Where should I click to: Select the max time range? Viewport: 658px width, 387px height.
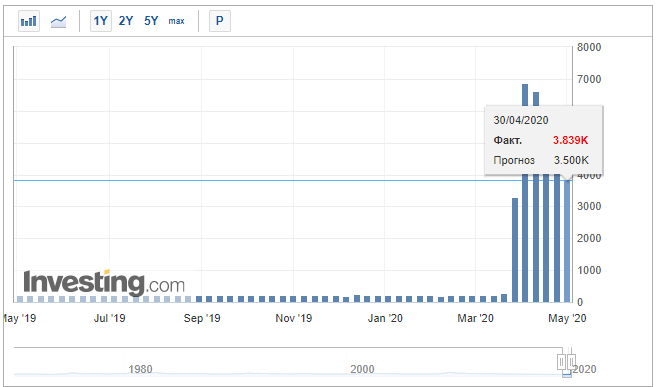coord(177,21)
